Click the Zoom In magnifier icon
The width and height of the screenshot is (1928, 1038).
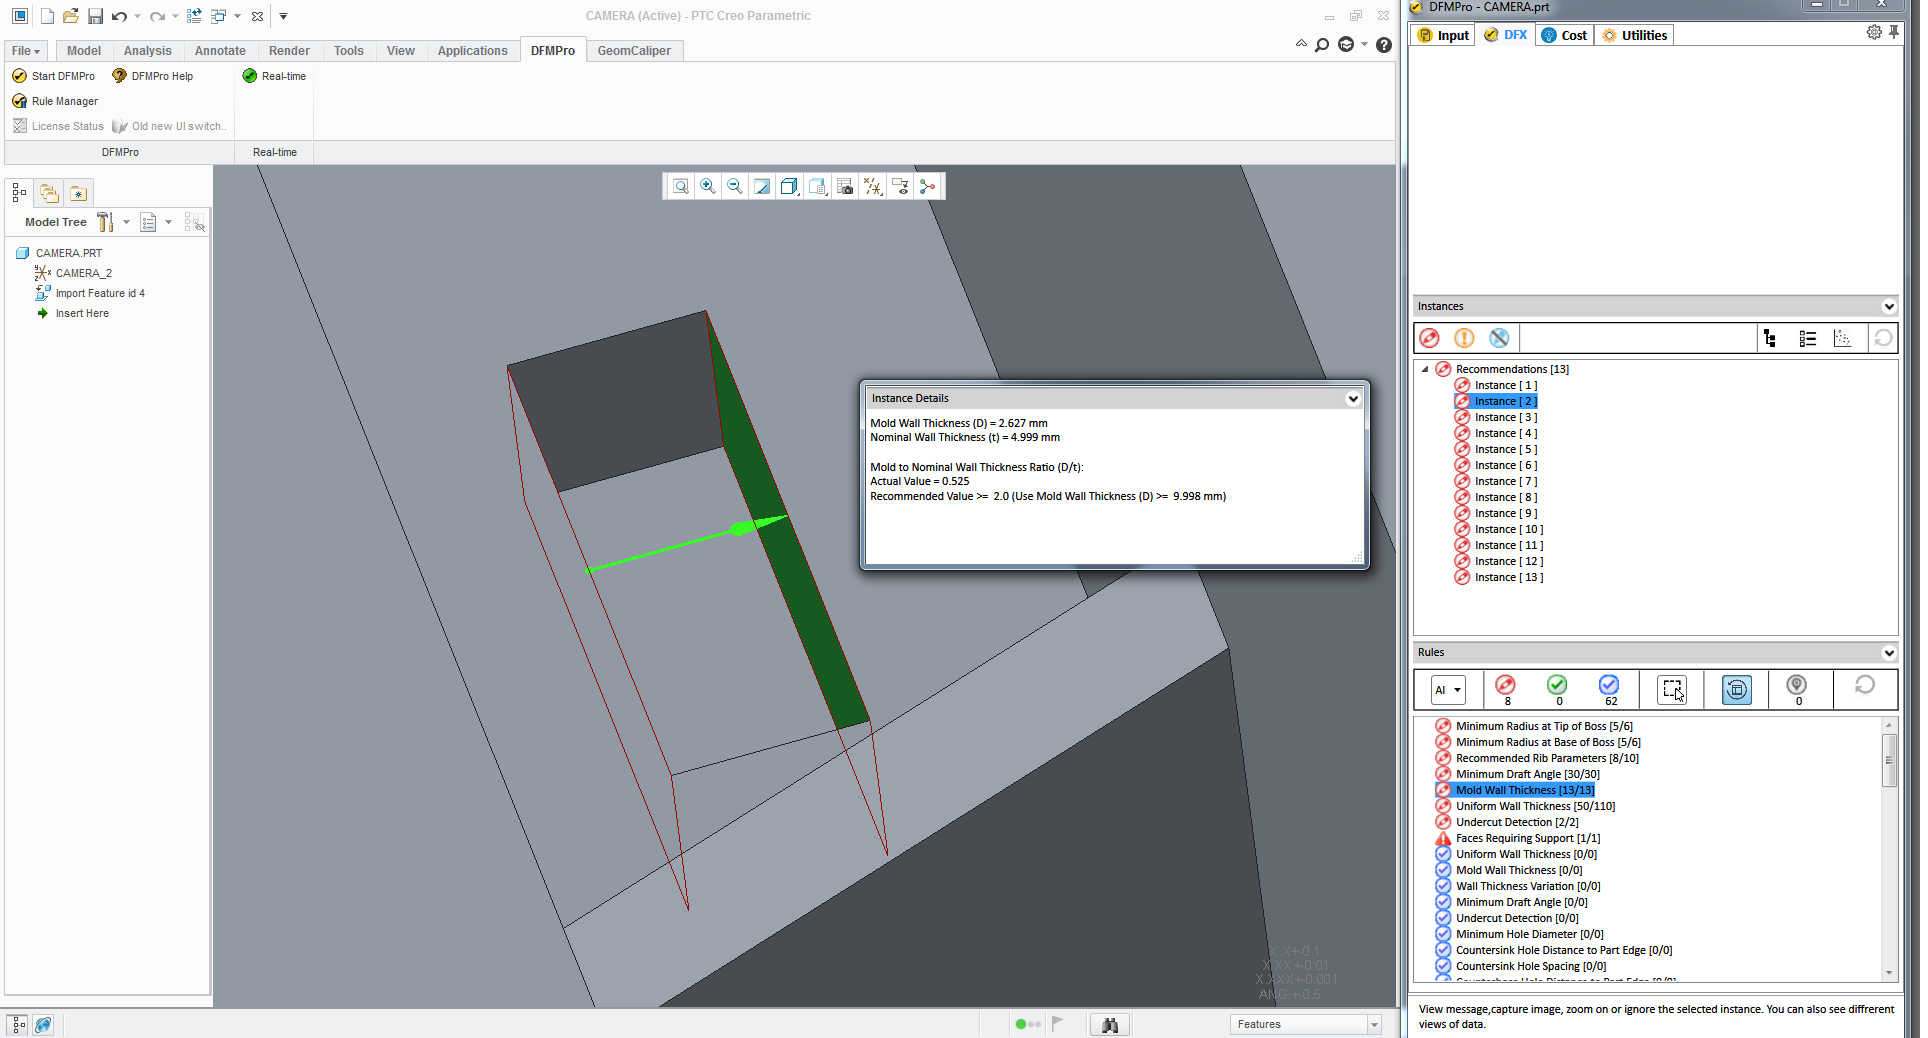pyautogui.click(x=708, y=186)
